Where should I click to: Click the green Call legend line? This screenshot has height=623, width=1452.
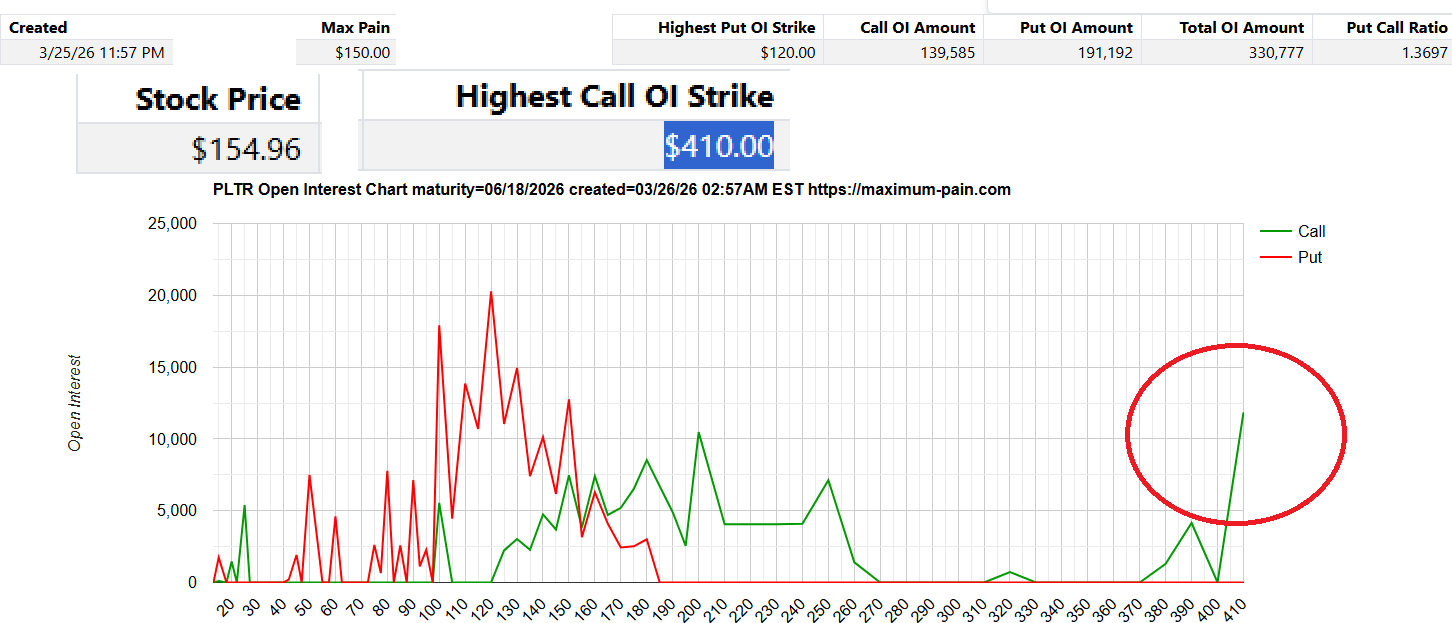(1275, 231)
